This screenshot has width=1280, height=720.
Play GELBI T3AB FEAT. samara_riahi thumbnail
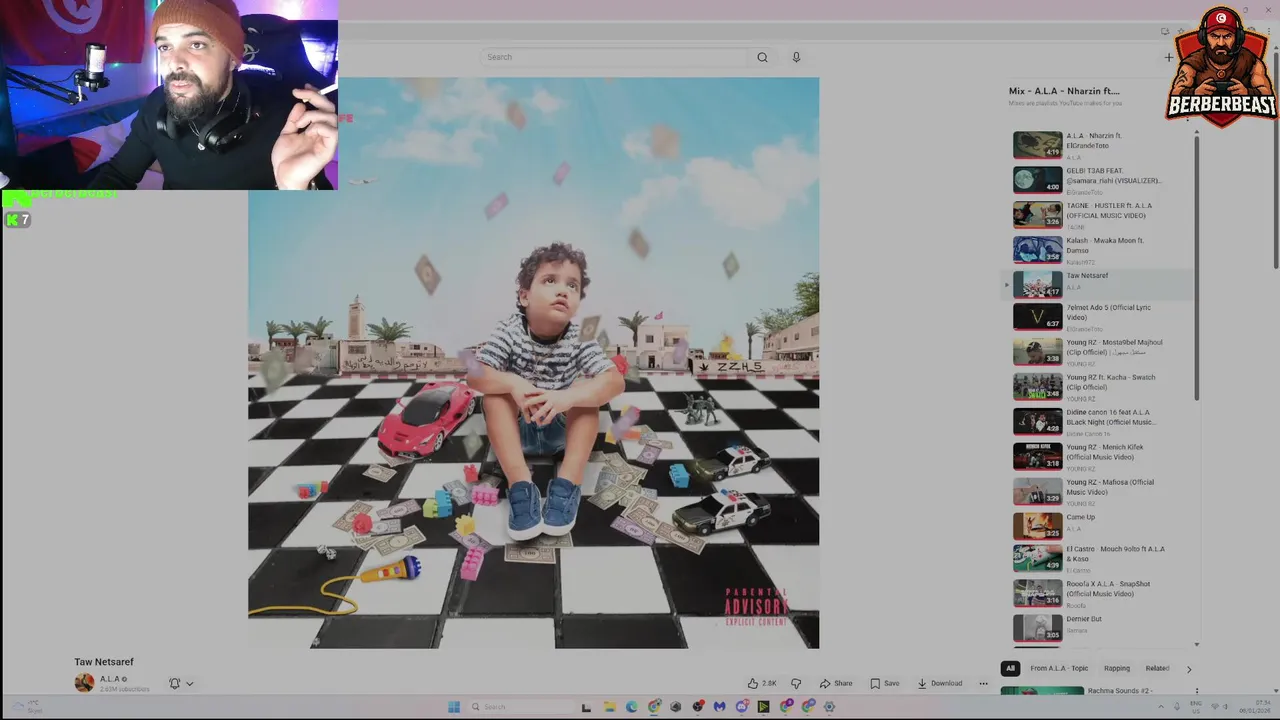point(1037,180)
